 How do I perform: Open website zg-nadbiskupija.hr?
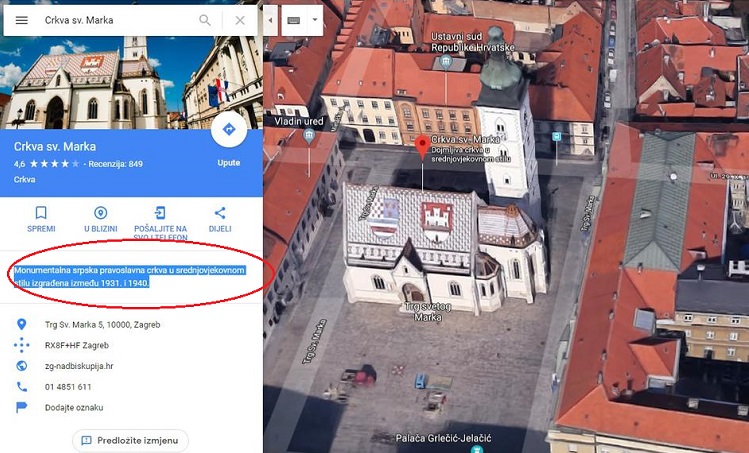[79, 366]
